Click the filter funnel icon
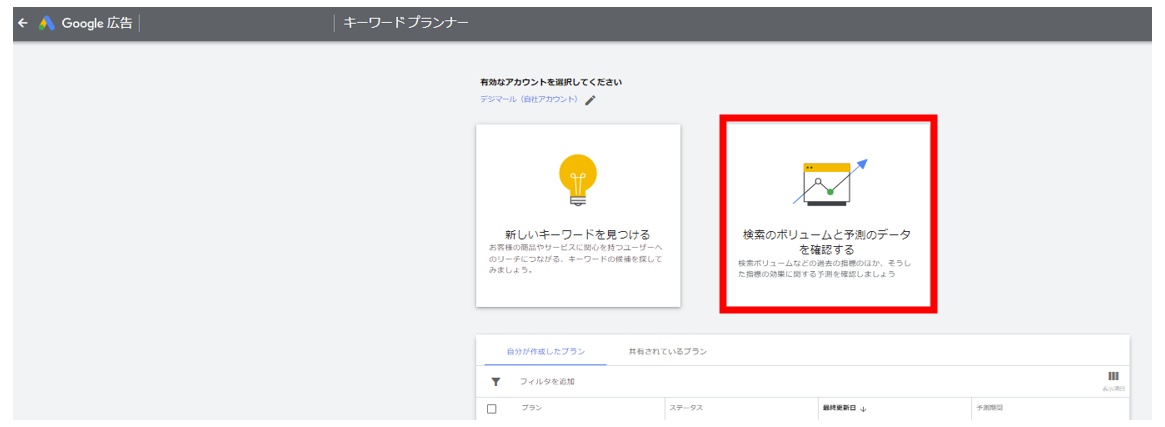Screen dimensions: 1165x427 [496, 382]
